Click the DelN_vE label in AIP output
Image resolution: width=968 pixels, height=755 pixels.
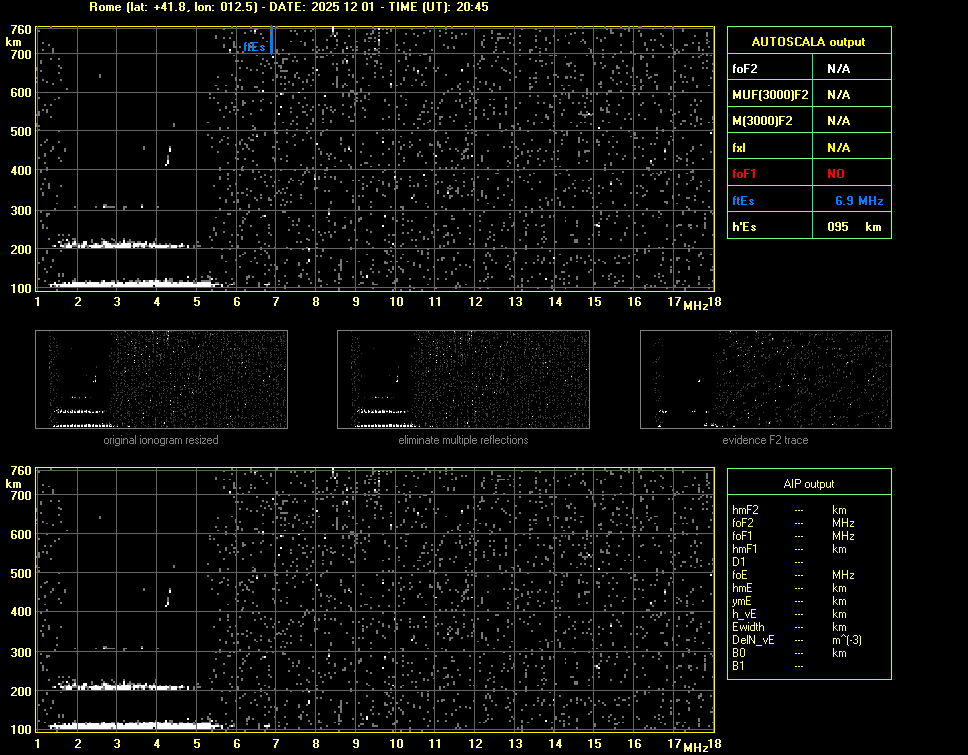click(x=755, y=640)
